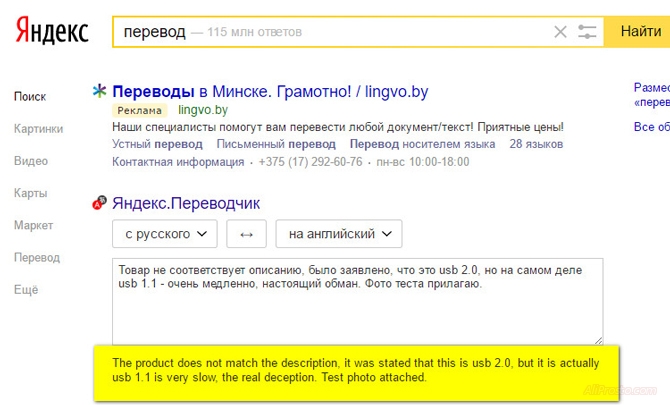Open Перевод from the sidebar
670x405 pixels.
coord(37,258)
